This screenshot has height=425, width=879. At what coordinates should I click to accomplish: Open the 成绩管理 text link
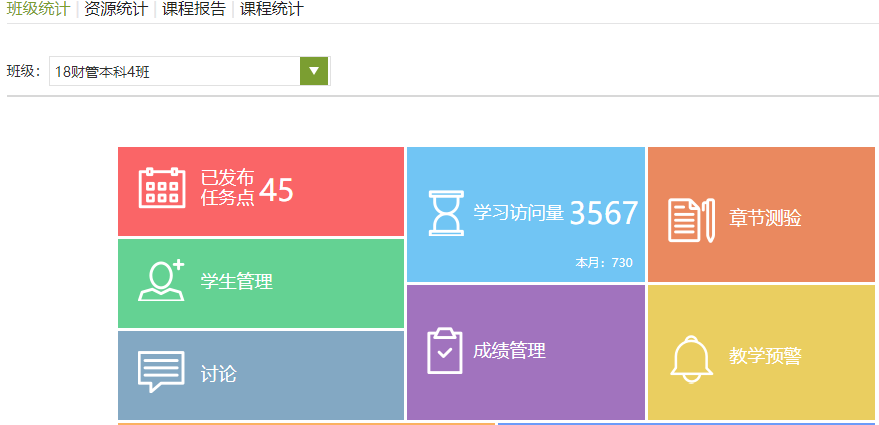(509, 351)
